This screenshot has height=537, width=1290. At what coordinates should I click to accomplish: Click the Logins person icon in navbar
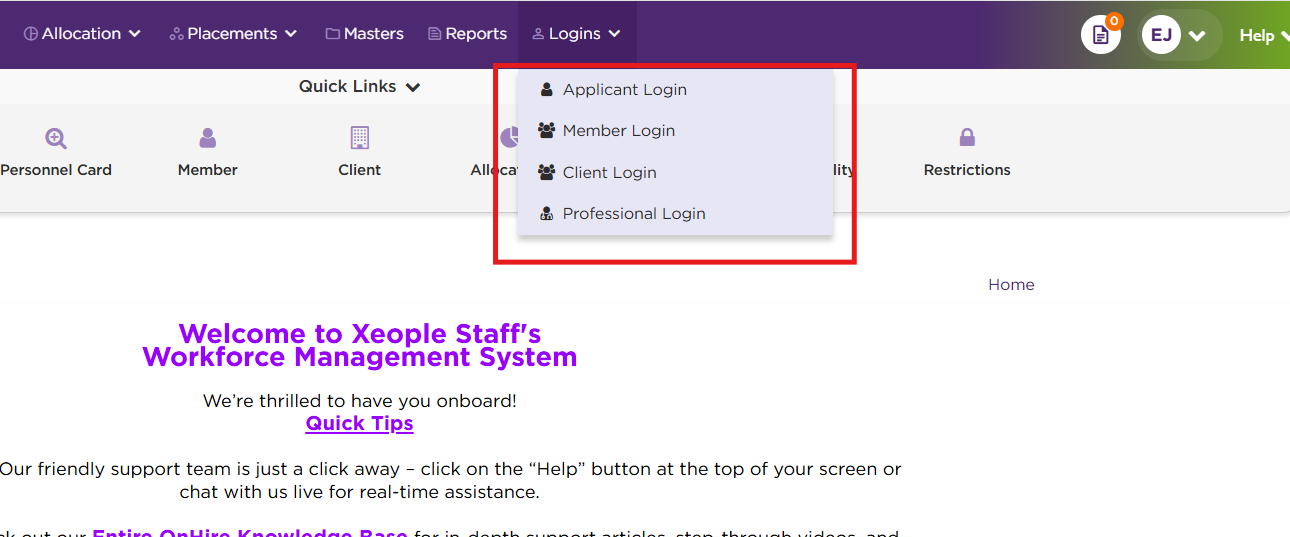pyautogui.click(x=538, y=34)
